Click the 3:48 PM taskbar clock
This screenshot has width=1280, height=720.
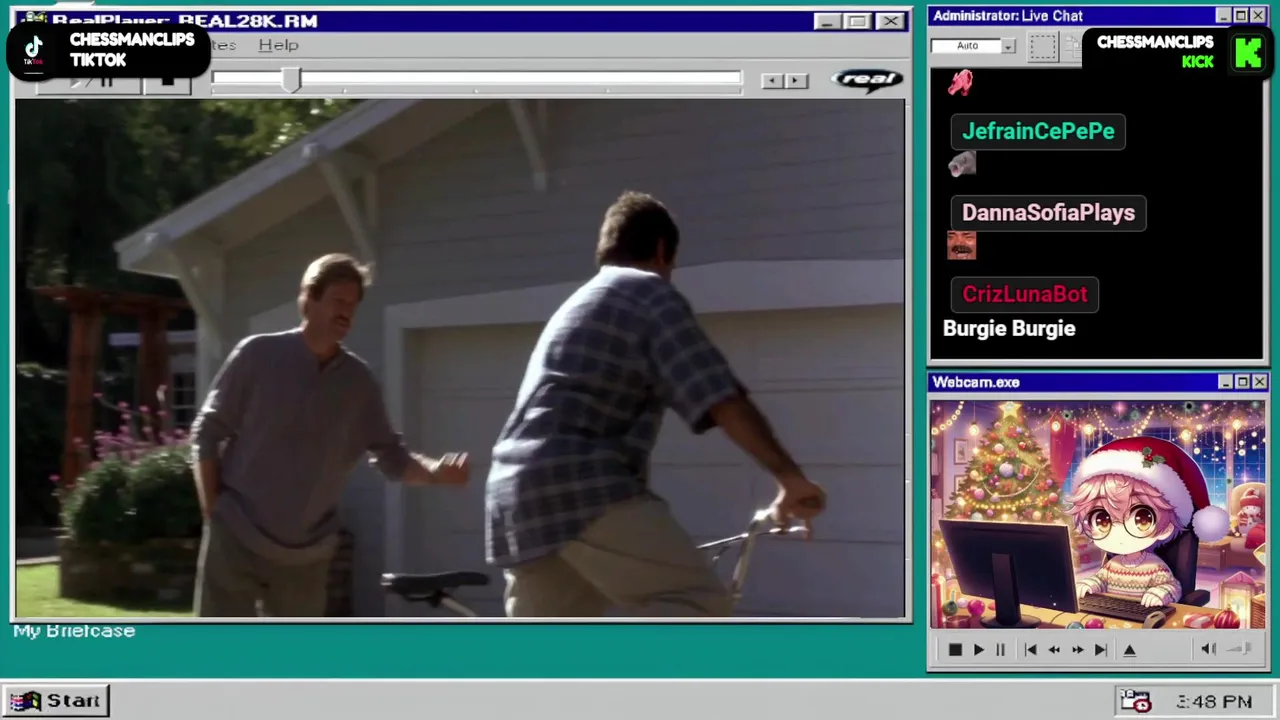[x=1214, y=702]
